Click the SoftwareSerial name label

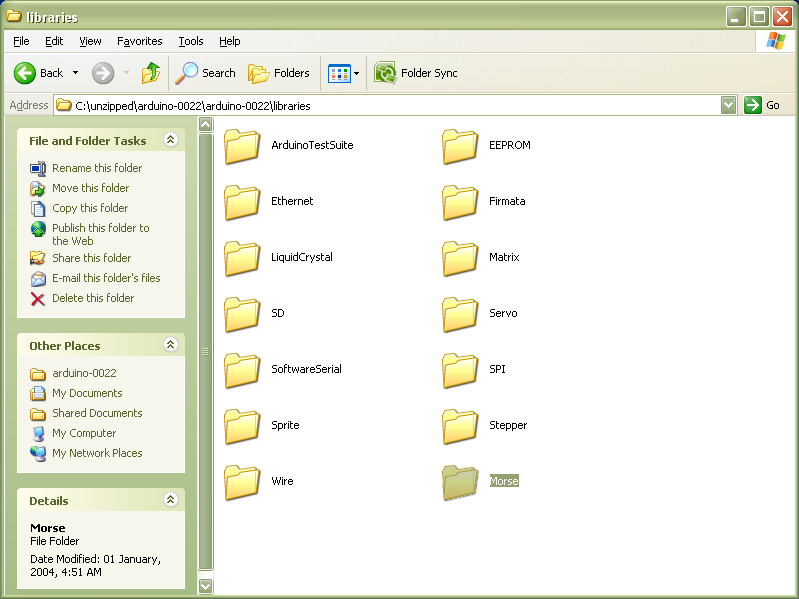(x=306, y=369)
